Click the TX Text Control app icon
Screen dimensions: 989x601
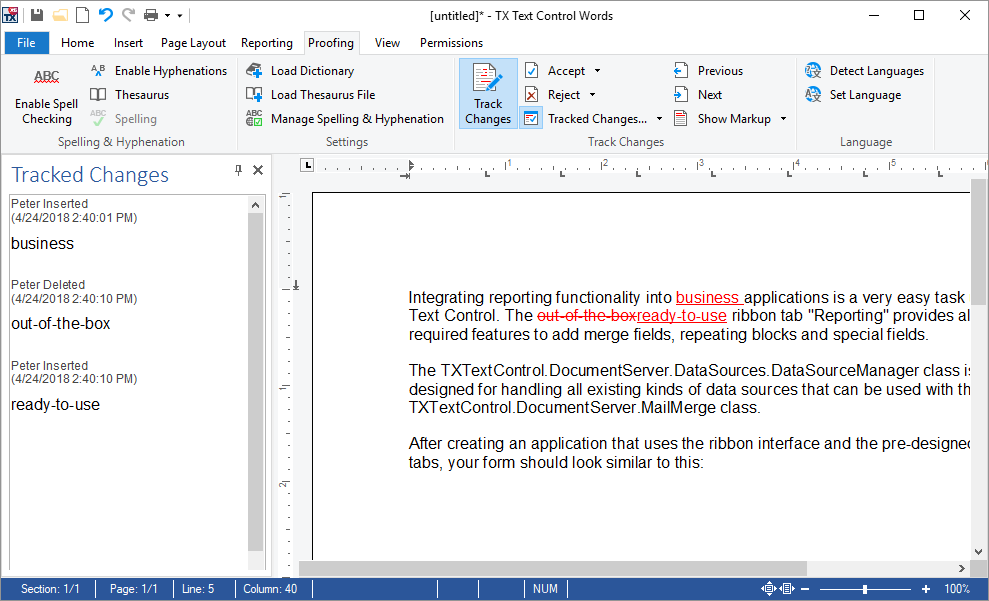[10, 15]
